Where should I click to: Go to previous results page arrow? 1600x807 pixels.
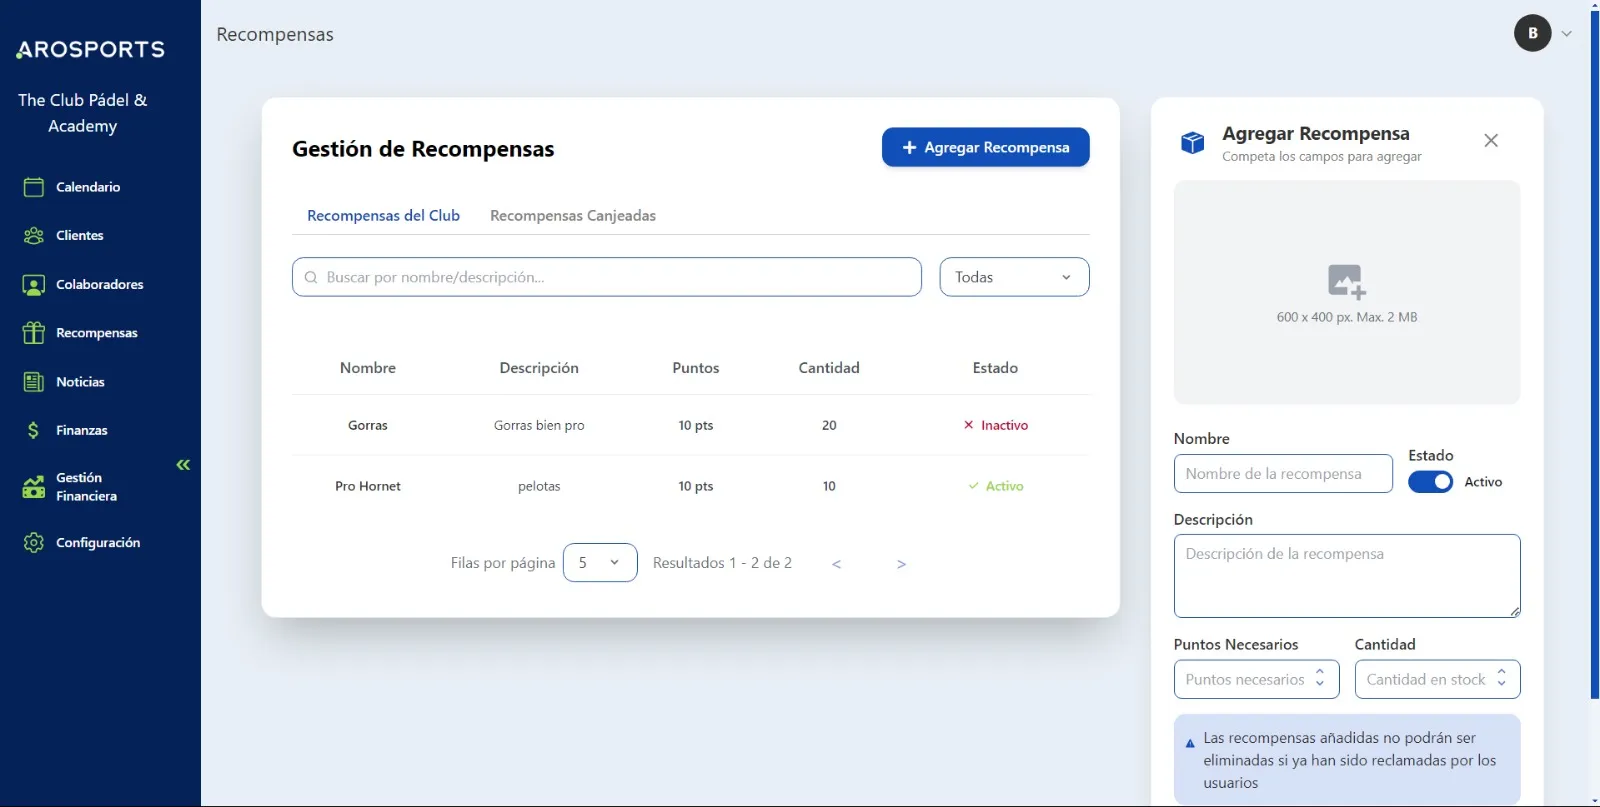point(837,564)
